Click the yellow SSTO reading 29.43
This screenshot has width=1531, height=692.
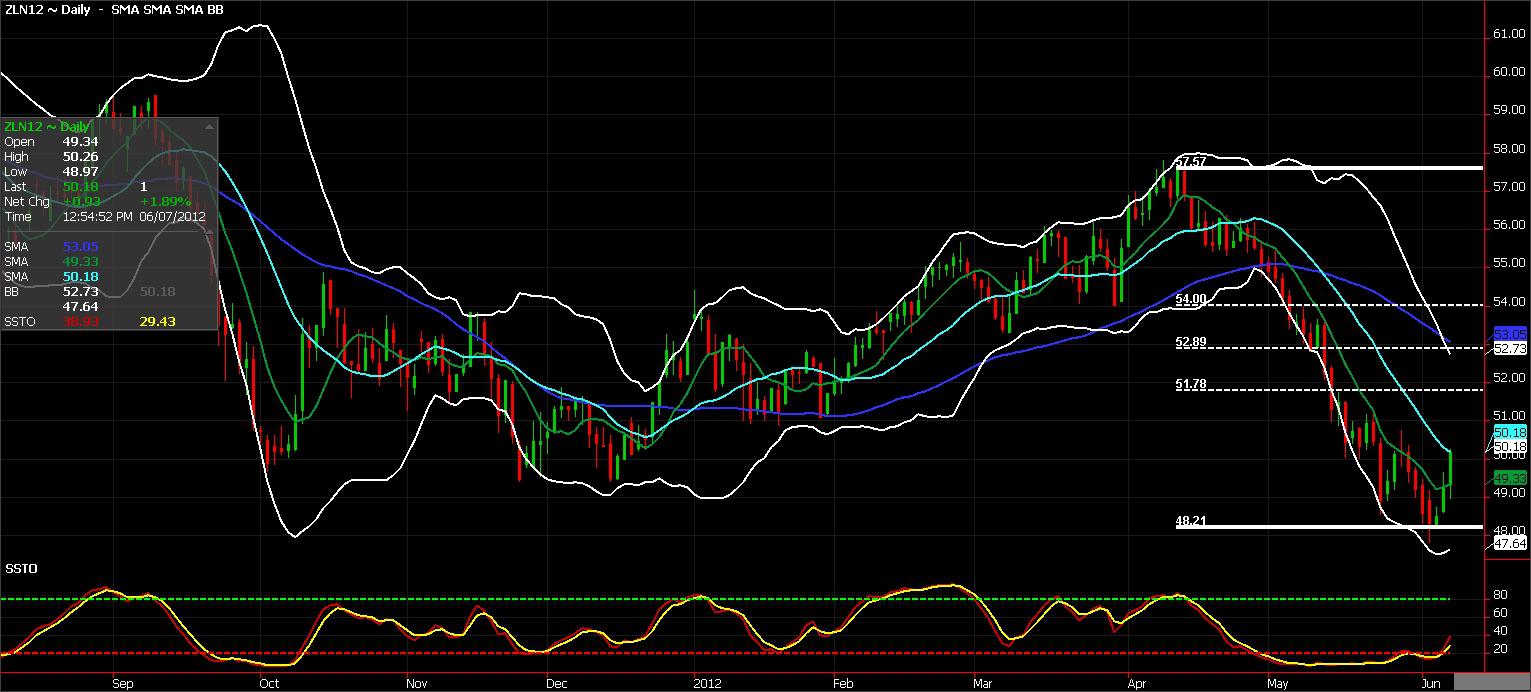[158, 321]
